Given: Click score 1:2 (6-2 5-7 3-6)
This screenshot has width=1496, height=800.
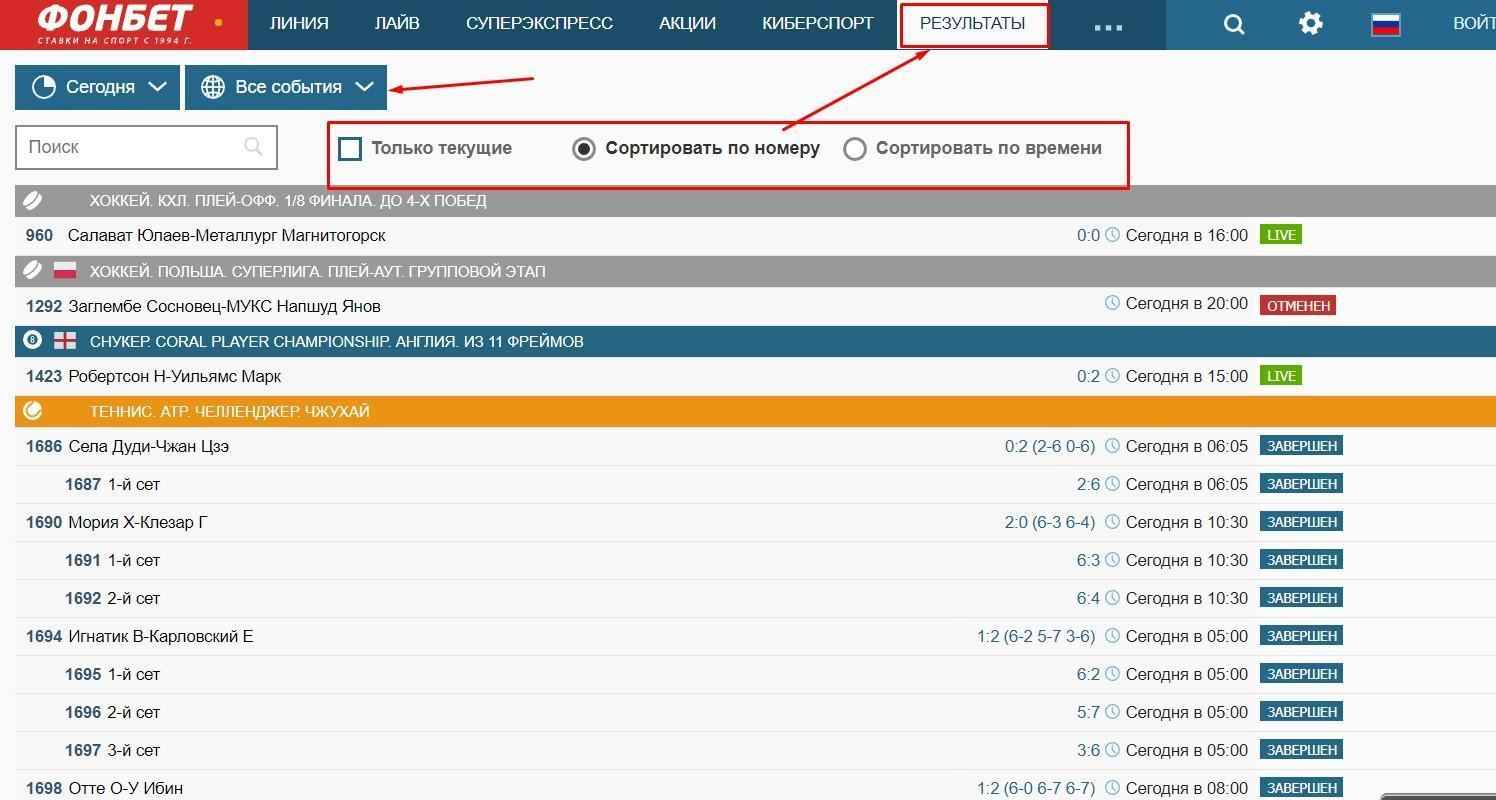Looking at the screenshot, I should click(1036, 636).
